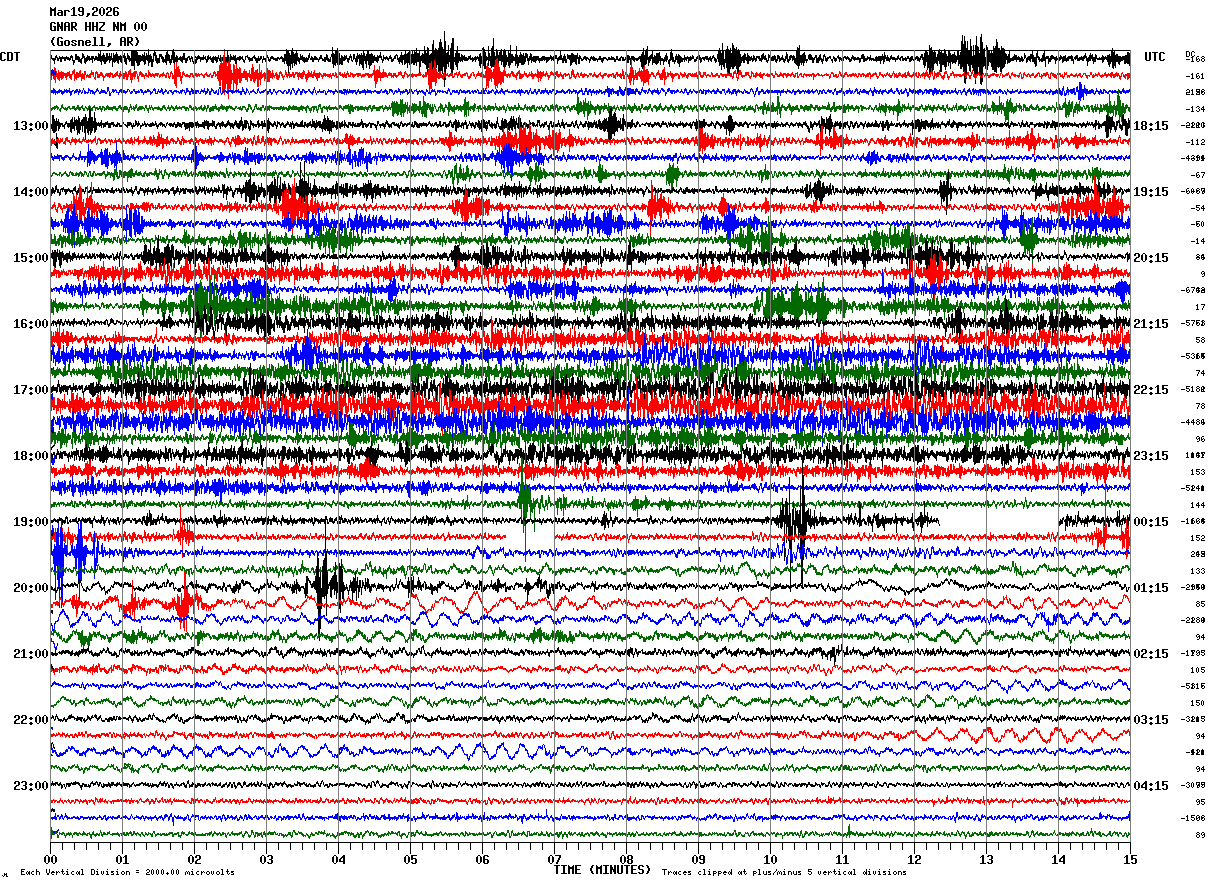This screenshot has height=886, width=1210.
Task: Click minute tick label 14
Action: pyautogui.click(x=1058, y=859)
